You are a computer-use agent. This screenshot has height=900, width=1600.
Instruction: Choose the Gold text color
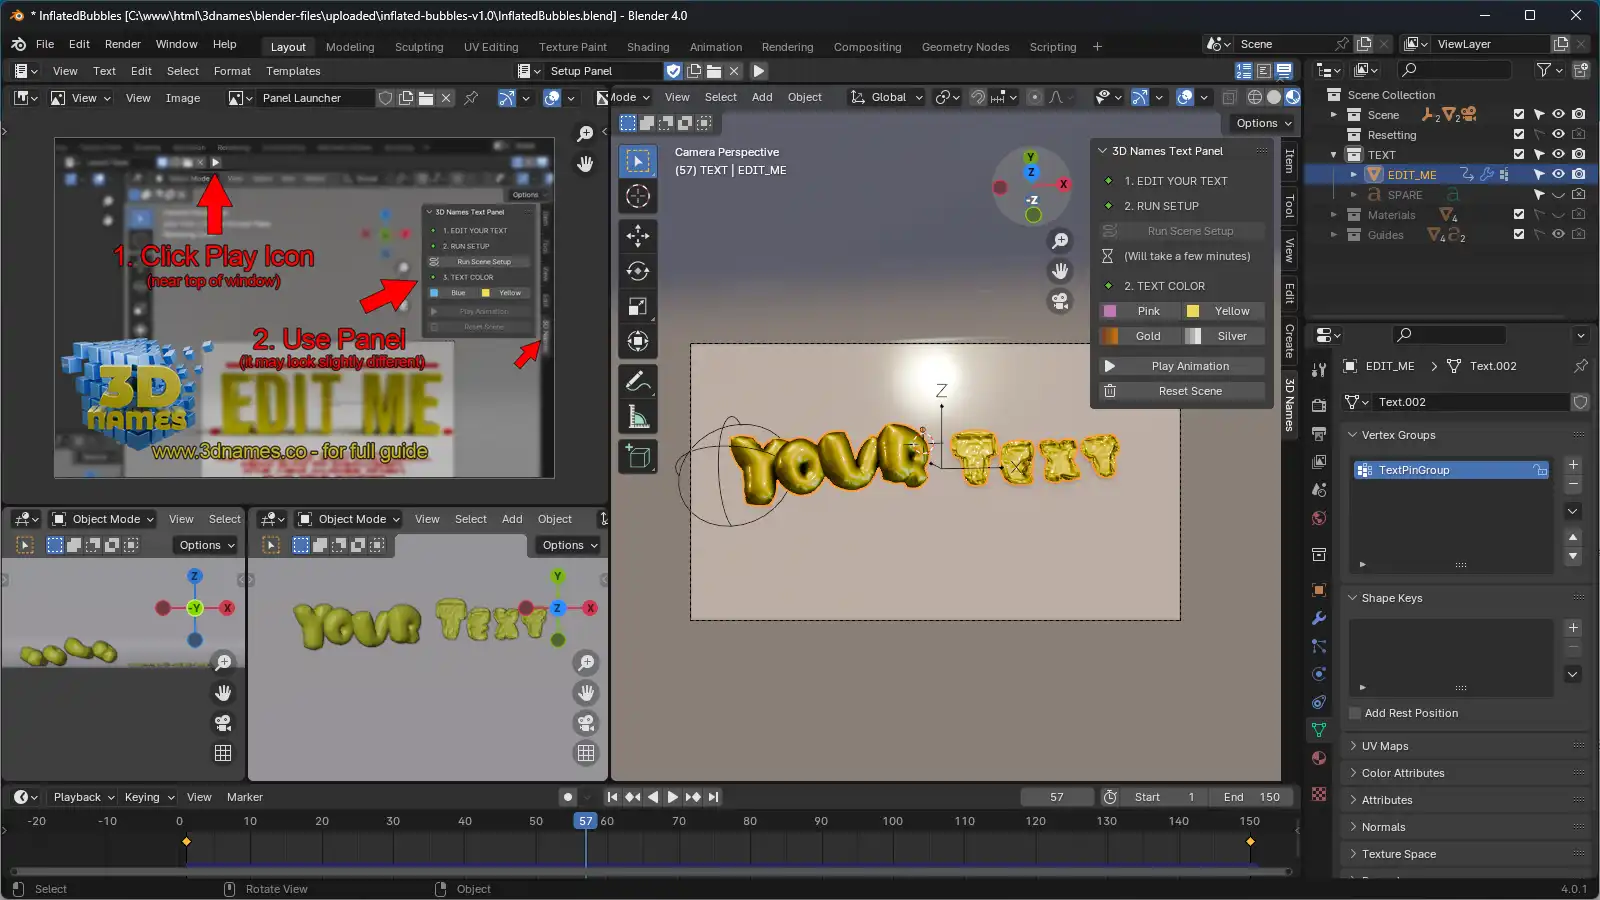[x=1140, y=336]
